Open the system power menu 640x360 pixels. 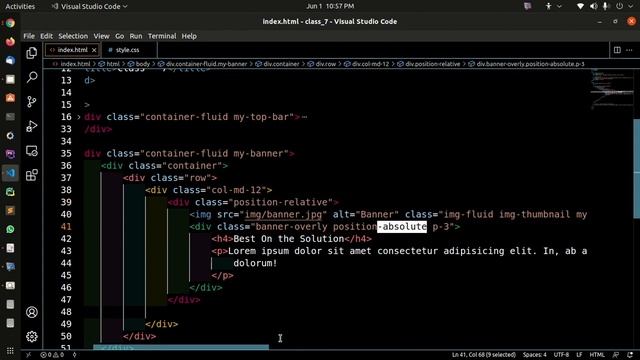[x=624, y=6]
